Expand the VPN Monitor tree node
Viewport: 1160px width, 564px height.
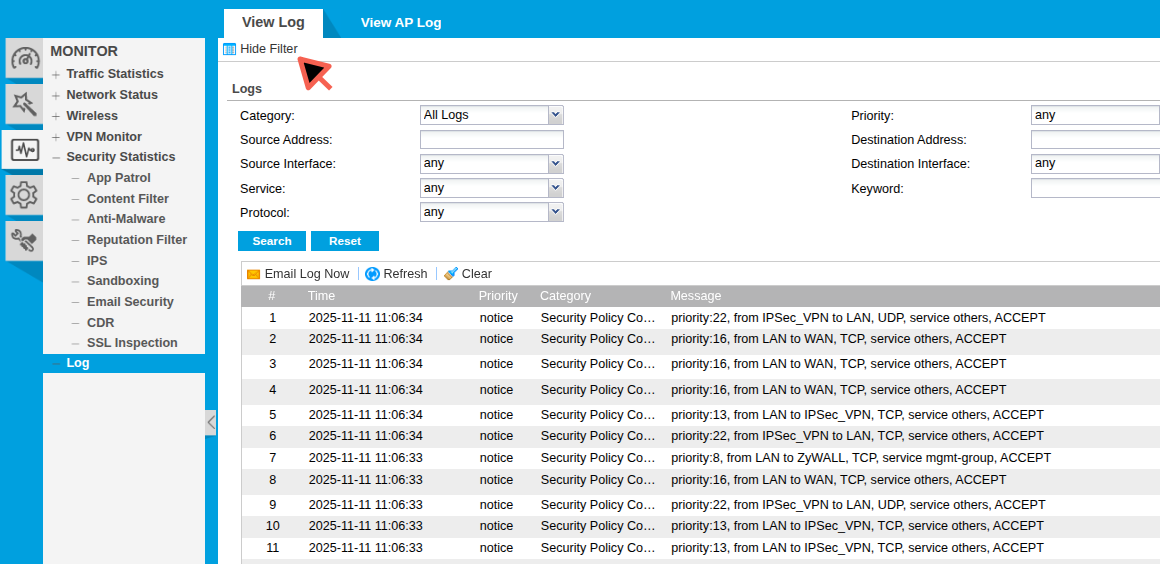point(55,138)
